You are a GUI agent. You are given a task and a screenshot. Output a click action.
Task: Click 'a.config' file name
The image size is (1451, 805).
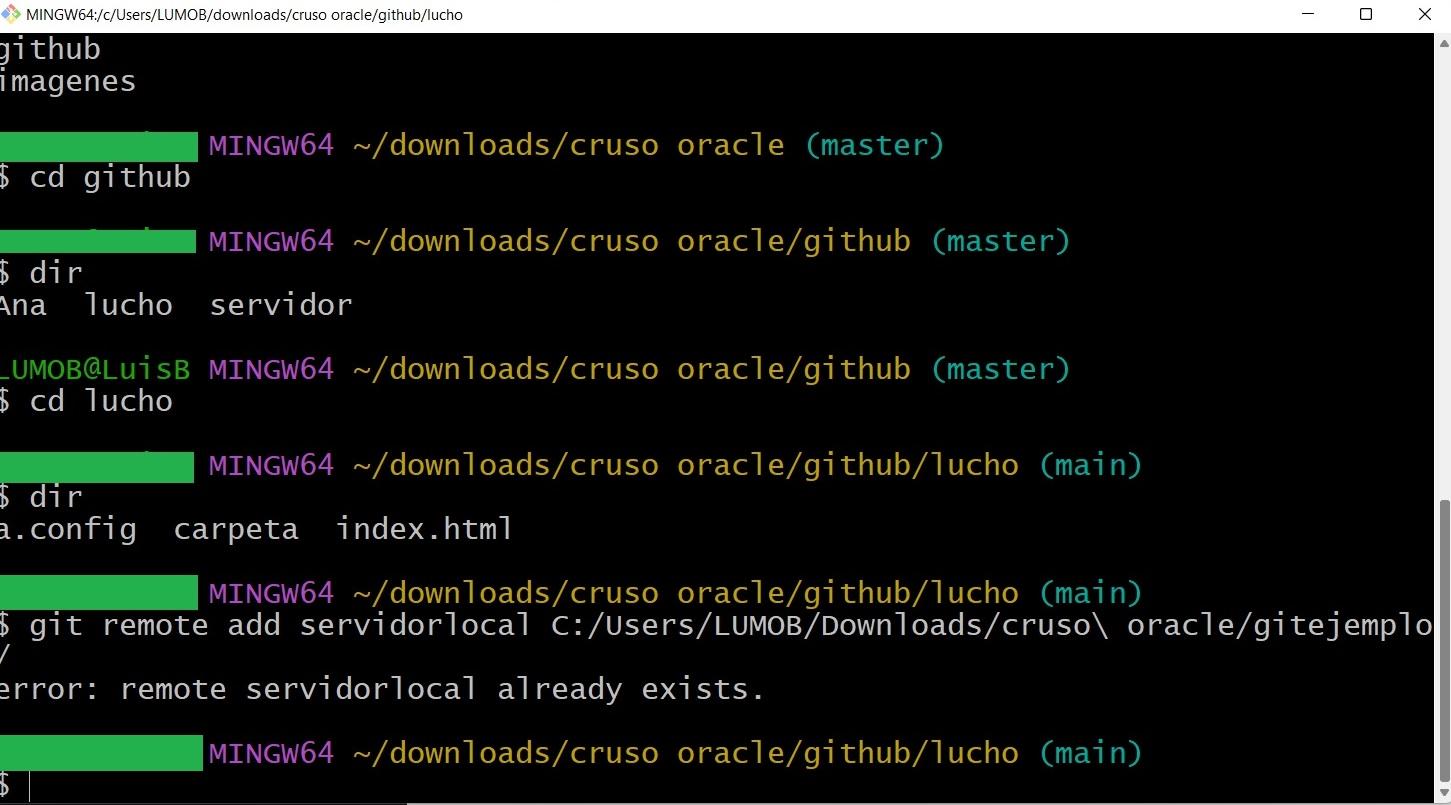click(x=68, y=529)
